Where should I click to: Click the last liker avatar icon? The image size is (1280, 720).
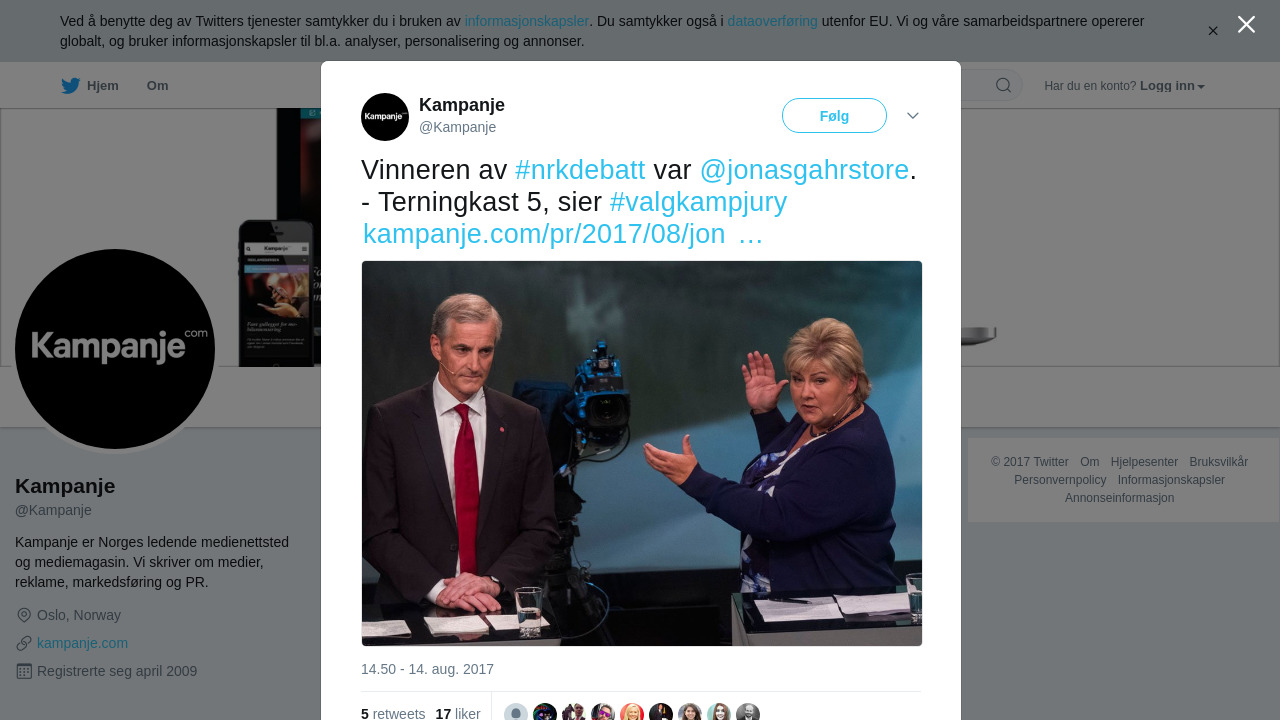[x=748, y=713]
